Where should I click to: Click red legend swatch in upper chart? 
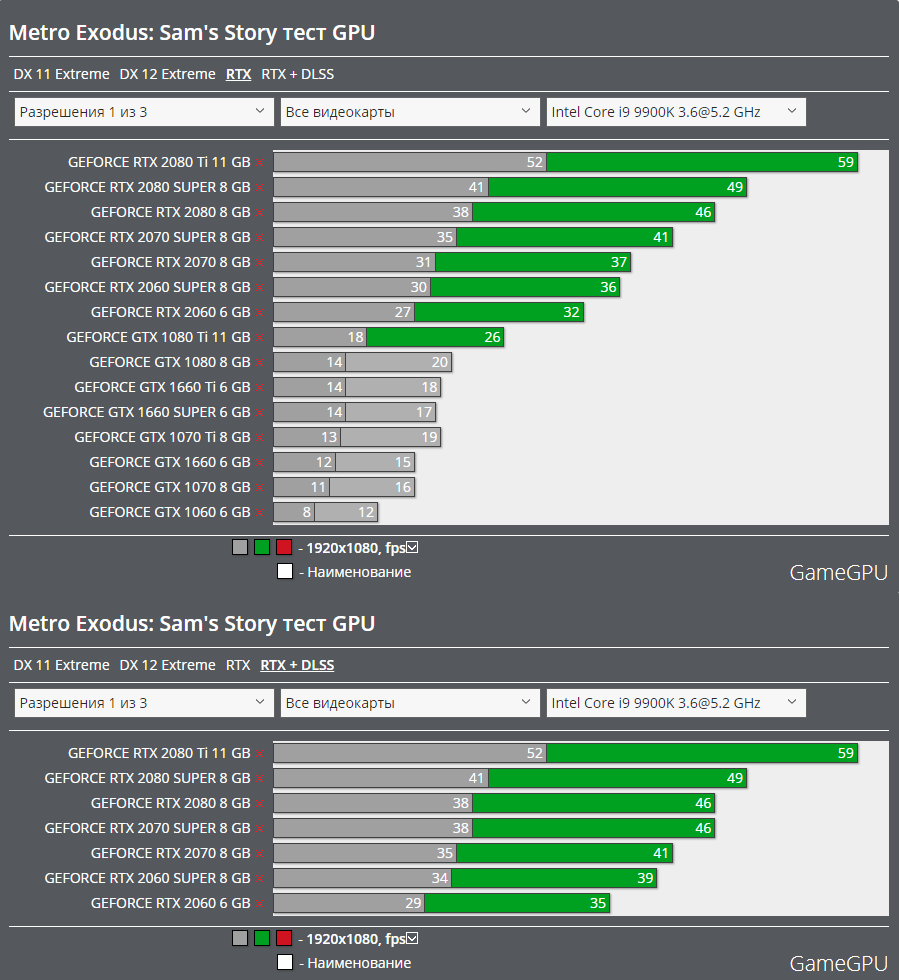pyautogui.click(x=284, y=548)
